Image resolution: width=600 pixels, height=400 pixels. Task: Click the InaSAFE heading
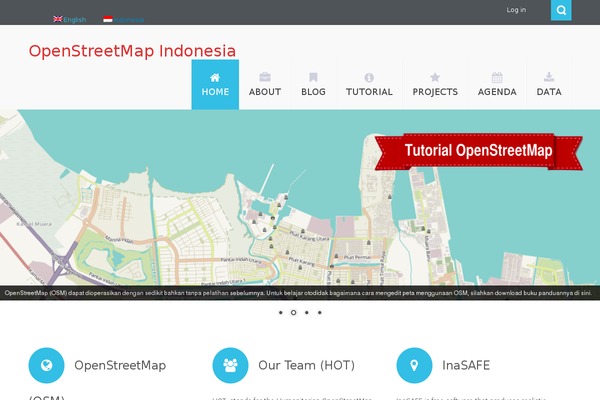coord(466,365)
